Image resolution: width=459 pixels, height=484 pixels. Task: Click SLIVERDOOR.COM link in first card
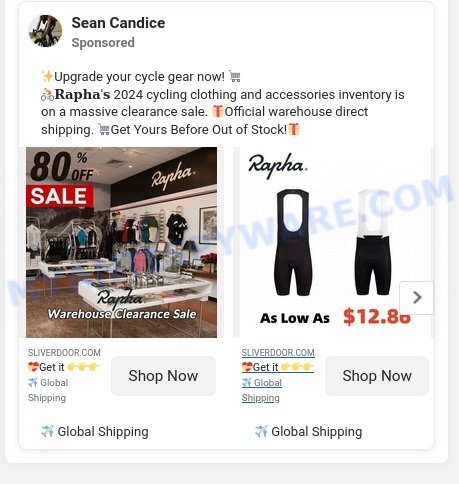[x=64, y=353]
